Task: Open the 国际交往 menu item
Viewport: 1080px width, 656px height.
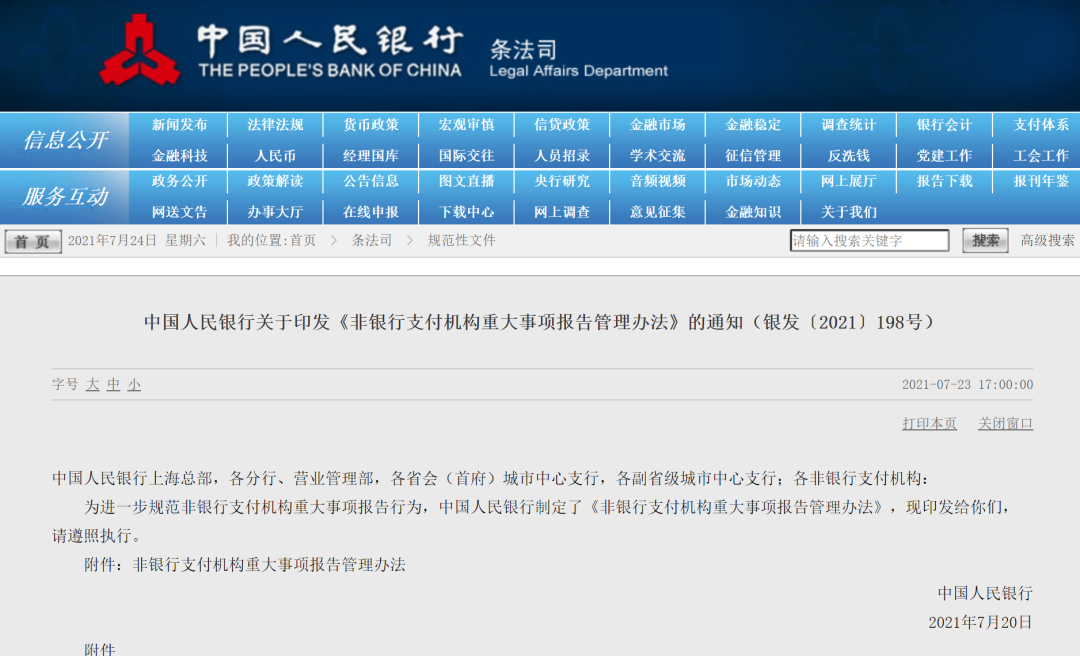Action: (466, 156)
